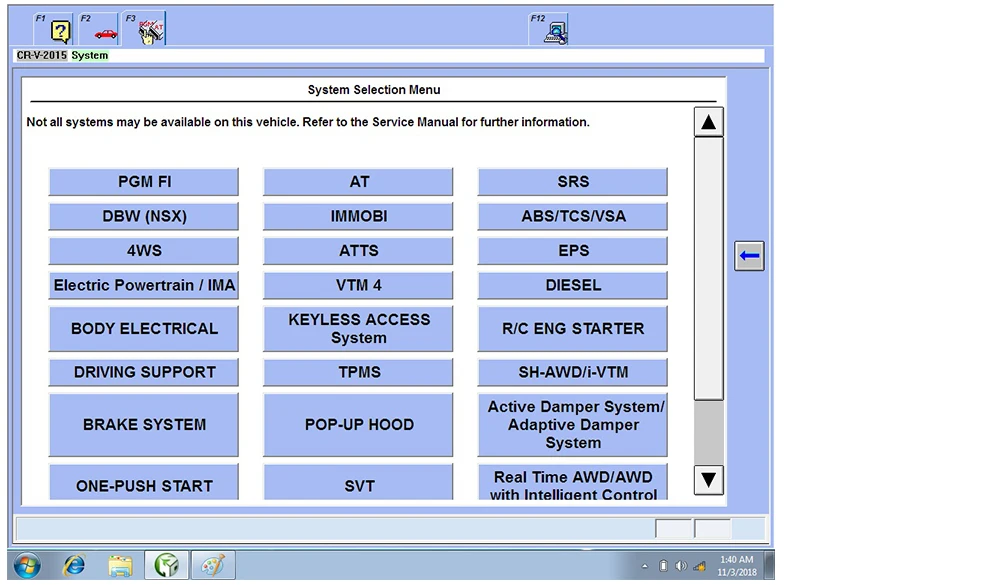
Task: Open KEYLESS ACCESS System
Action: (358, 329)
